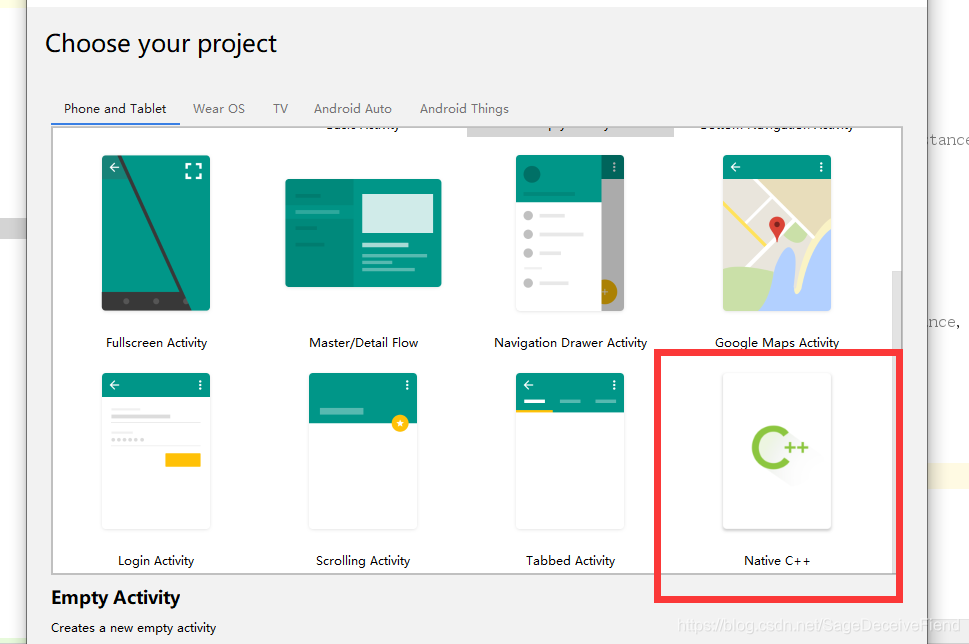The width and height of the screenshot is (969, 644).
Task: Click the Fullscreen Activity label
Action: click(x=156, y=343)
